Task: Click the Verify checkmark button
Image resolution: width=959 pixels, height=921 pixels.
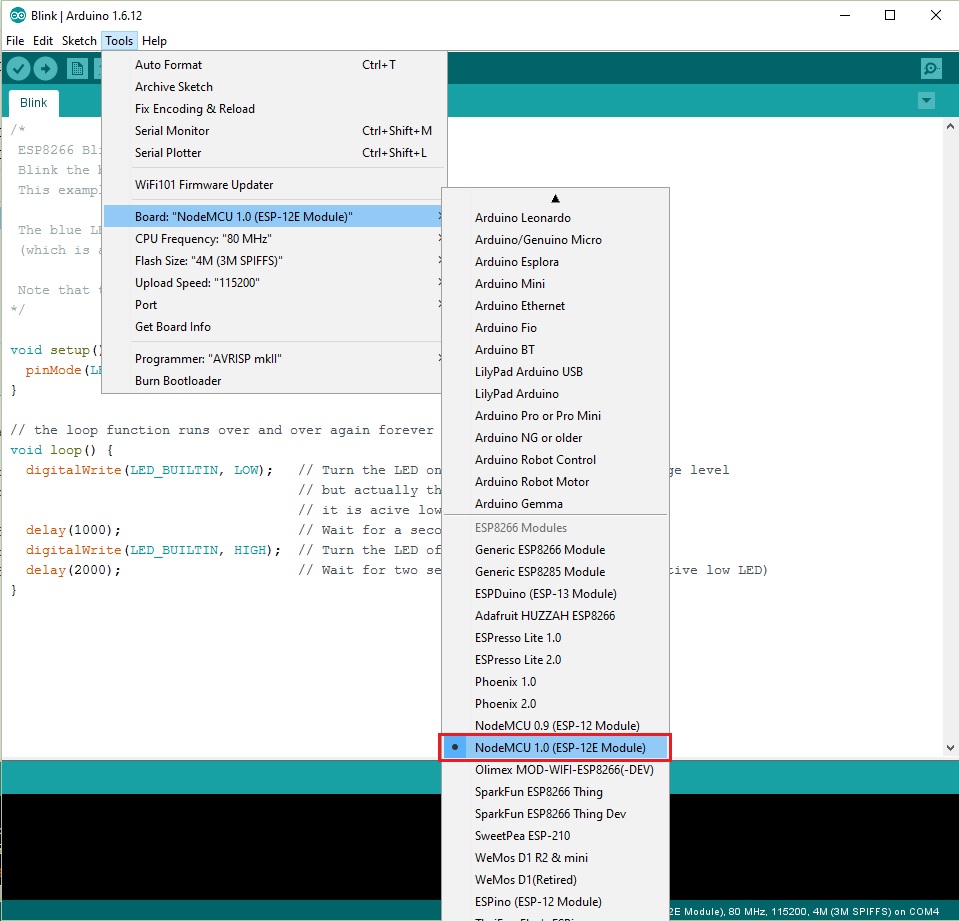Action: [x=18, y=68]
